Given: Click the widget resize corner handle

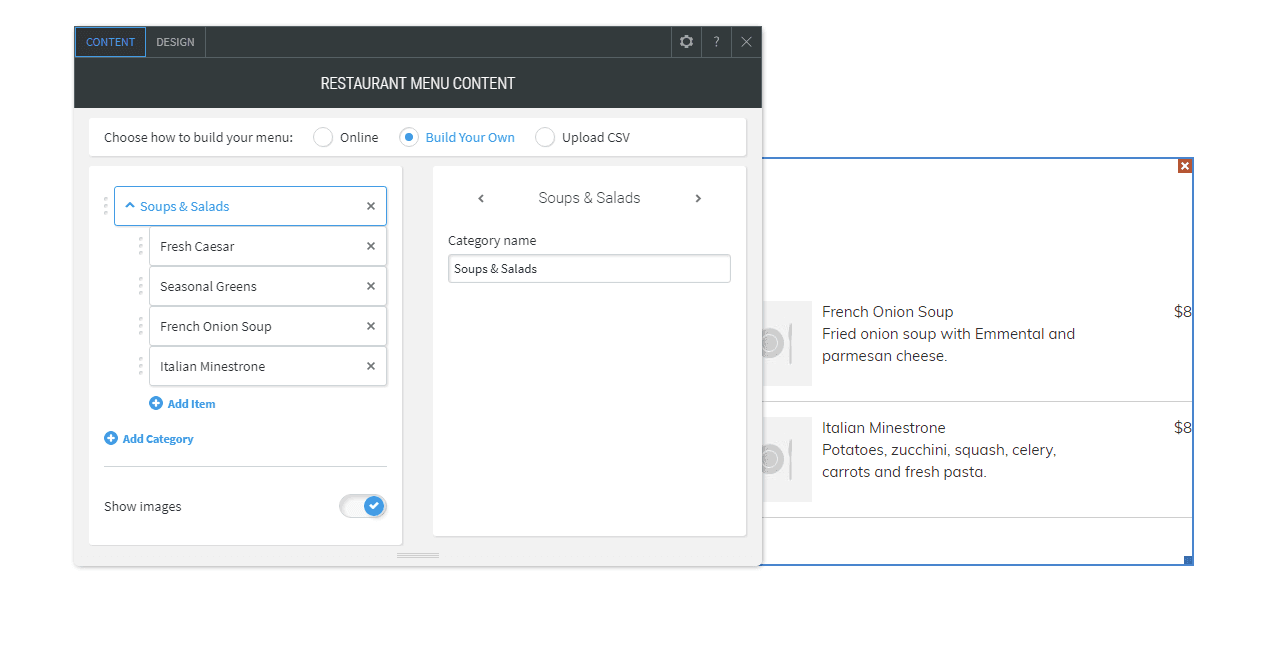Looking at the screenshot, I should [1188, 560].
